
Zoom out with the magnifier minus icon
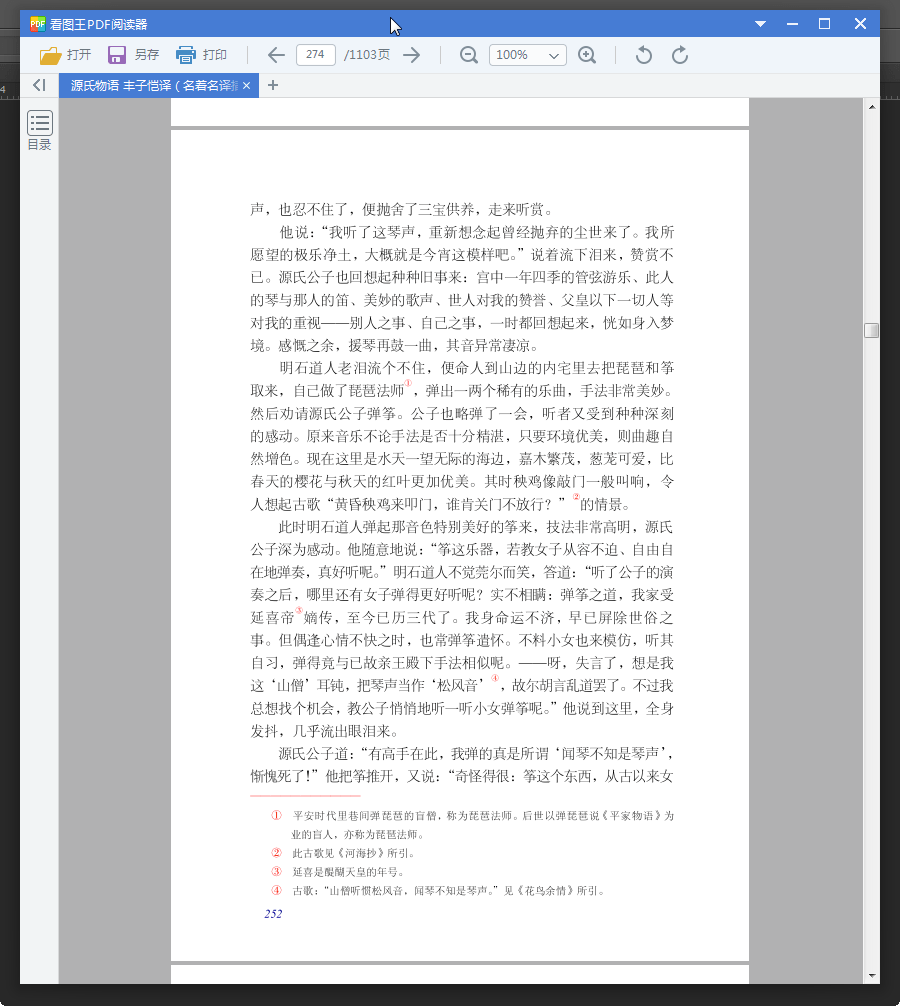468,55
